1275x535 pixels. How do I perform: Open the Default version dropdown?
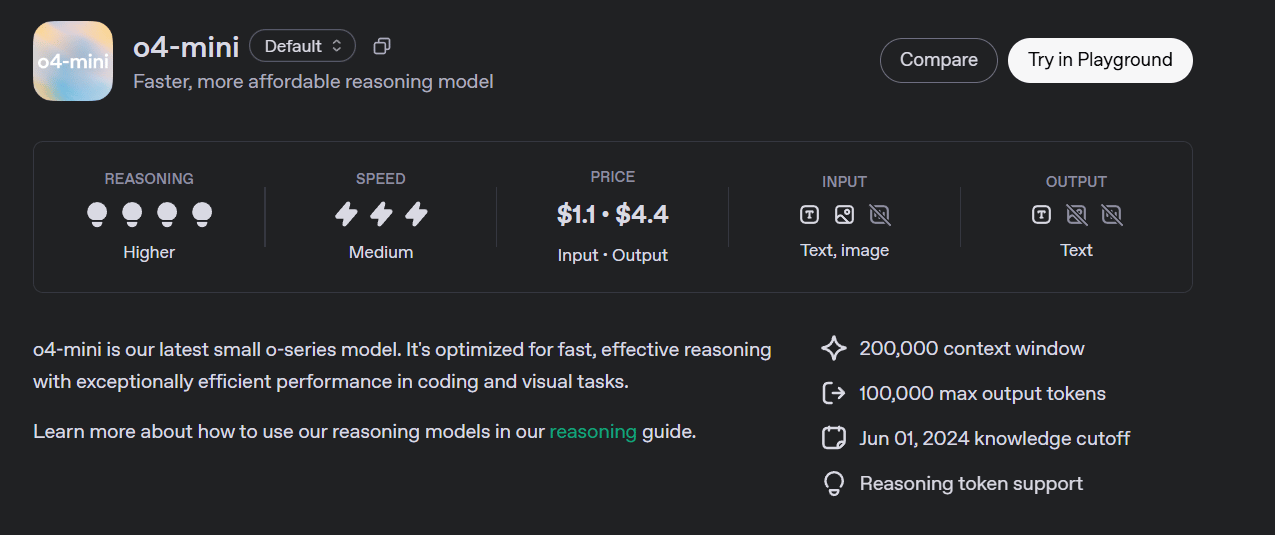coord(302,46)
